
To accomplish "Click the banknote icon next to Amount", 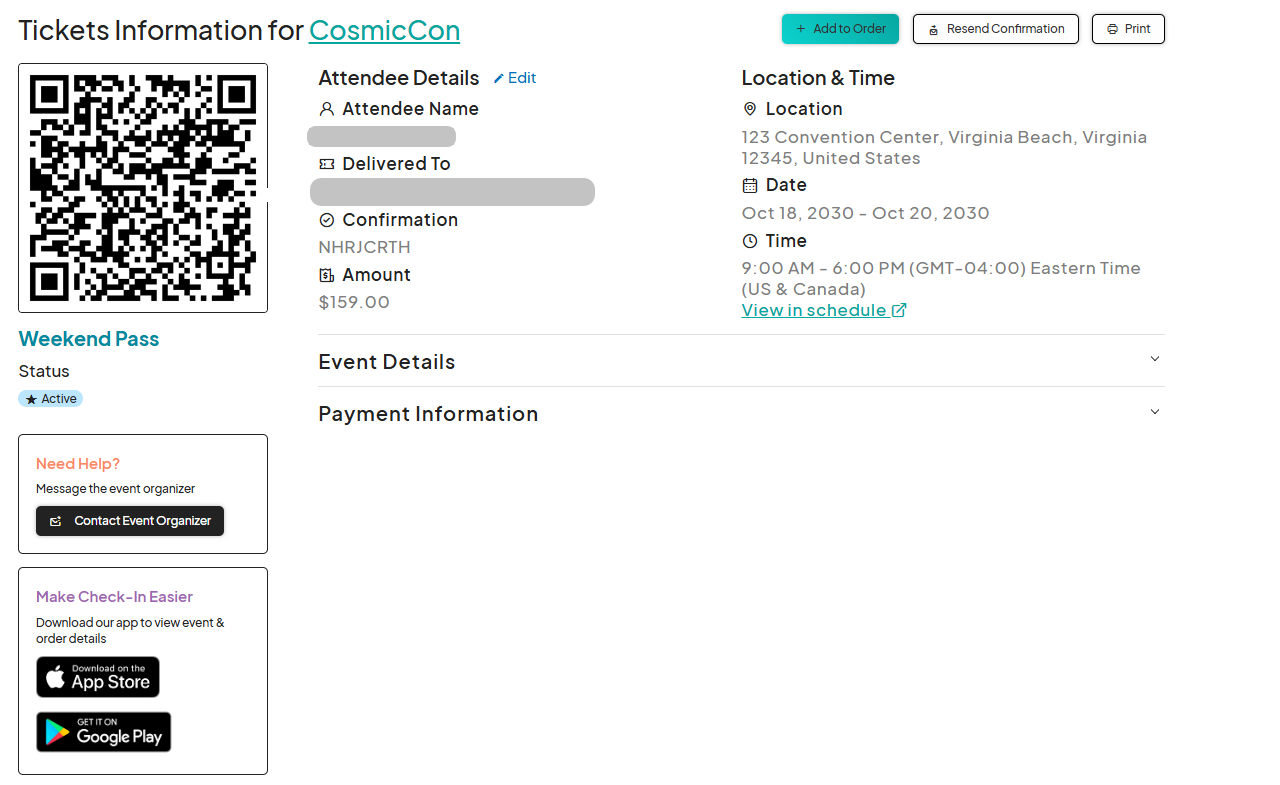I will click(x=326, y=274).
